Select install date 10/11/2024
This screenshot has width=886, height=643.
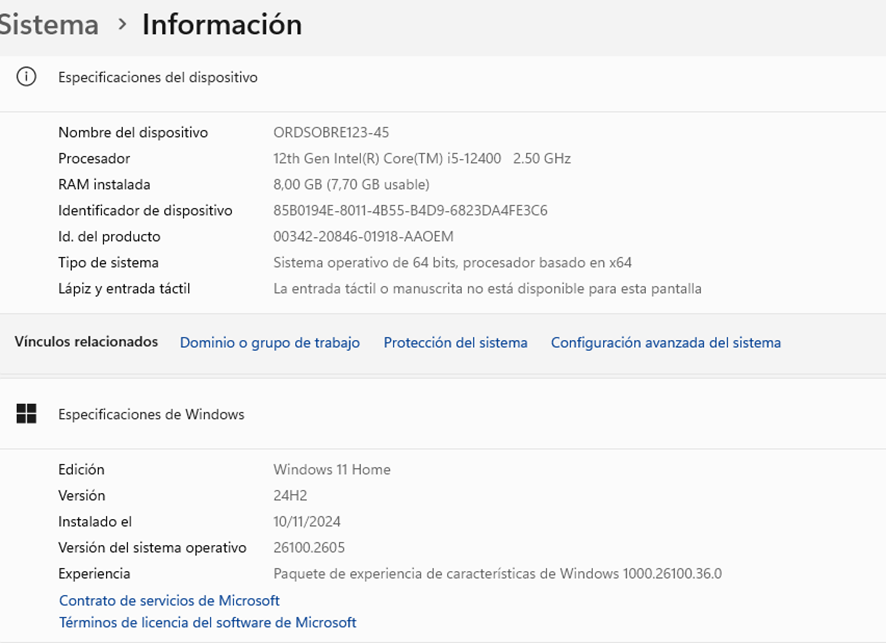(x=307, y=521)
